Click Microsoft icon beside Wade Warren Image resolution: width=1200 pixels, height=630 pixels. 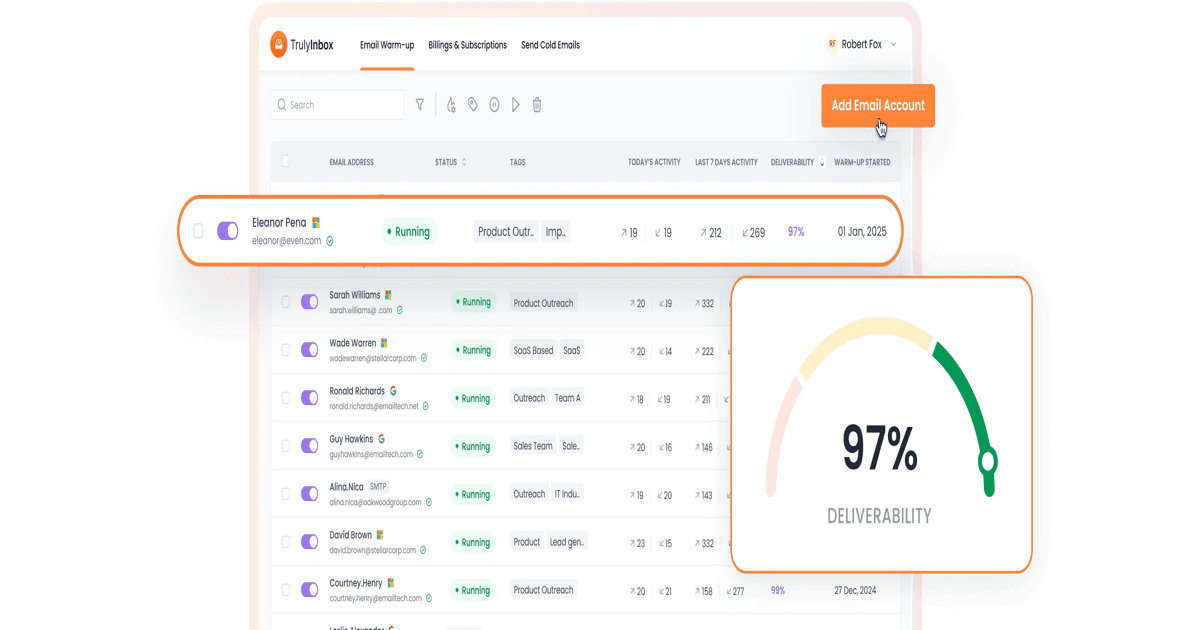tap(385, 343)
